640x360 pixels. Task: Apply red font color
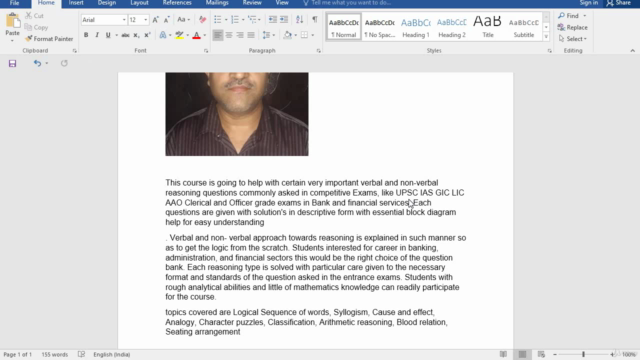pyautogui.click(x=196, y=36)
